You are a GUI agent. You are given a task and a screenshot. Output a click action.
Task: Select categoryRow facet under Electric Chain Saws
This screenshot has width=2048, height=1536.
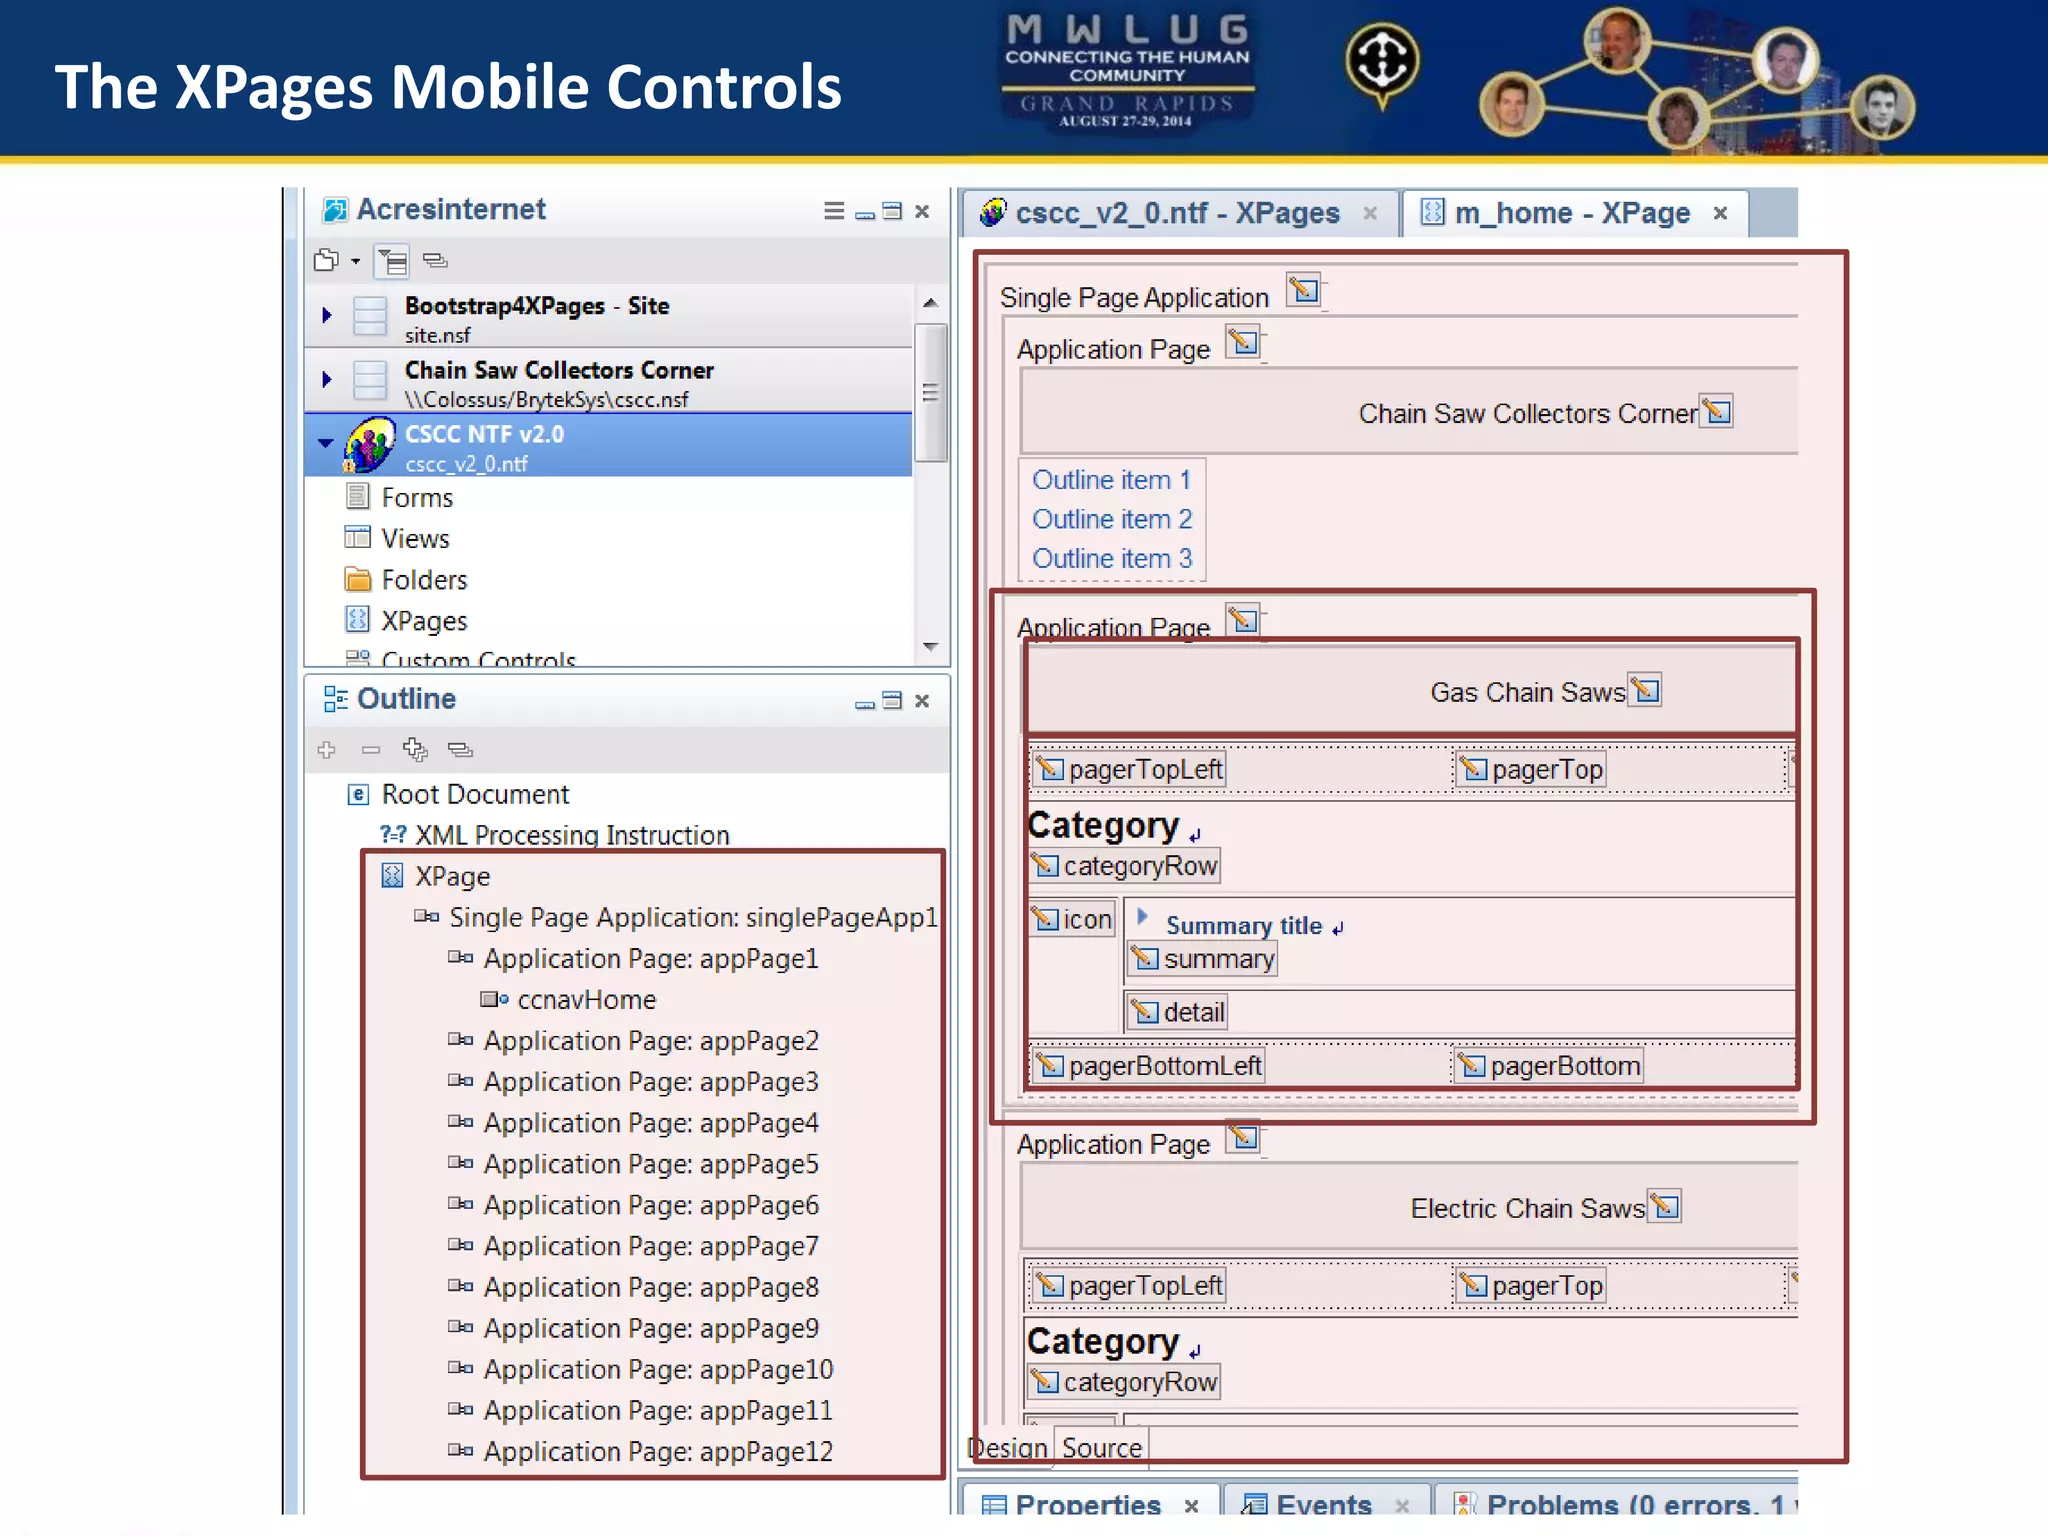(1125, 1381)
